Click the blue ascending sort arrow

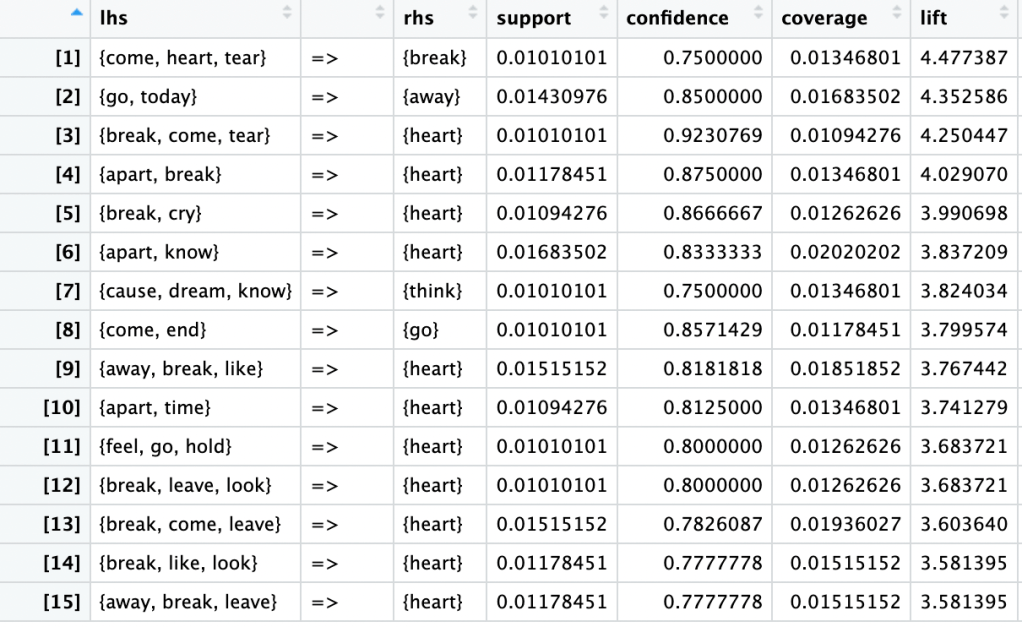(78, 13)
